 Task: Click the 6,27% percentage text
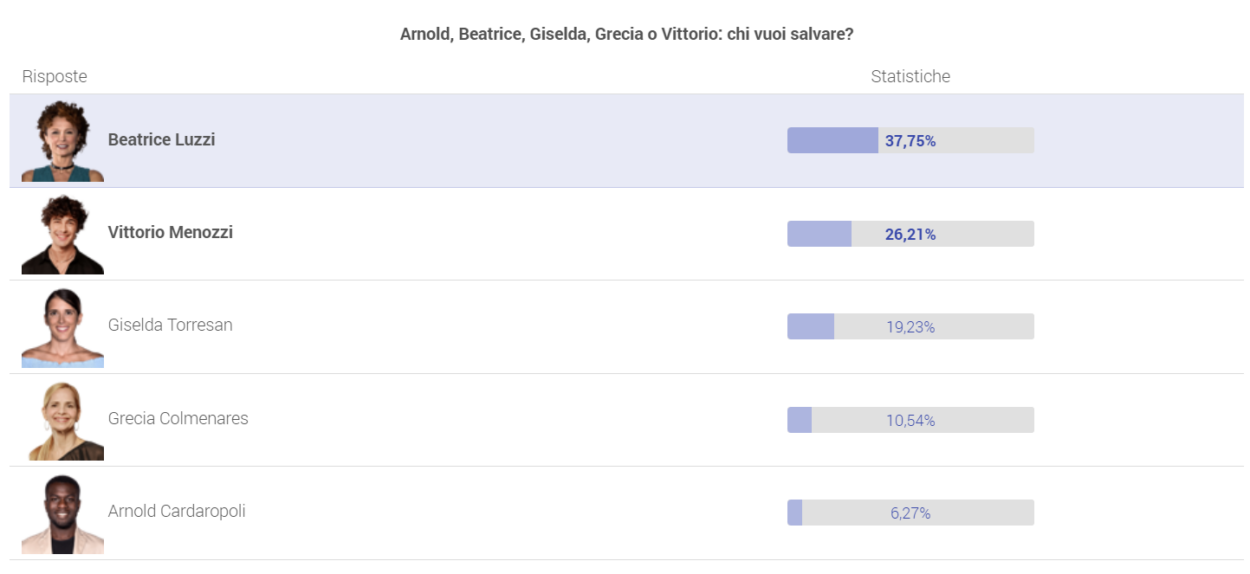pyautogui.click(x=910, y=513)
